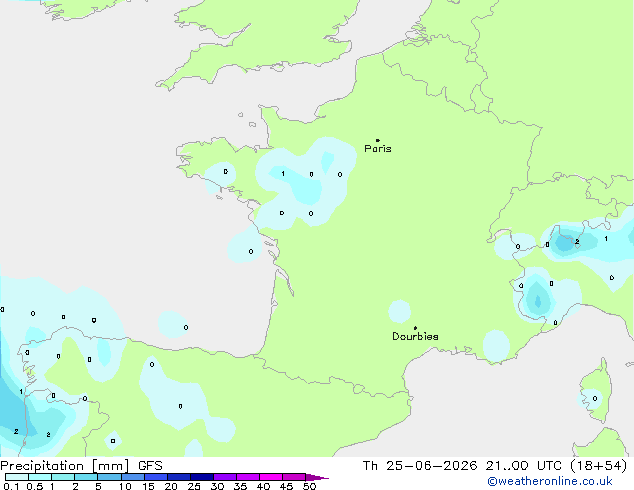Click the legend label 25
The width and height of the screenshot is (634, 490).
point(194,486)
